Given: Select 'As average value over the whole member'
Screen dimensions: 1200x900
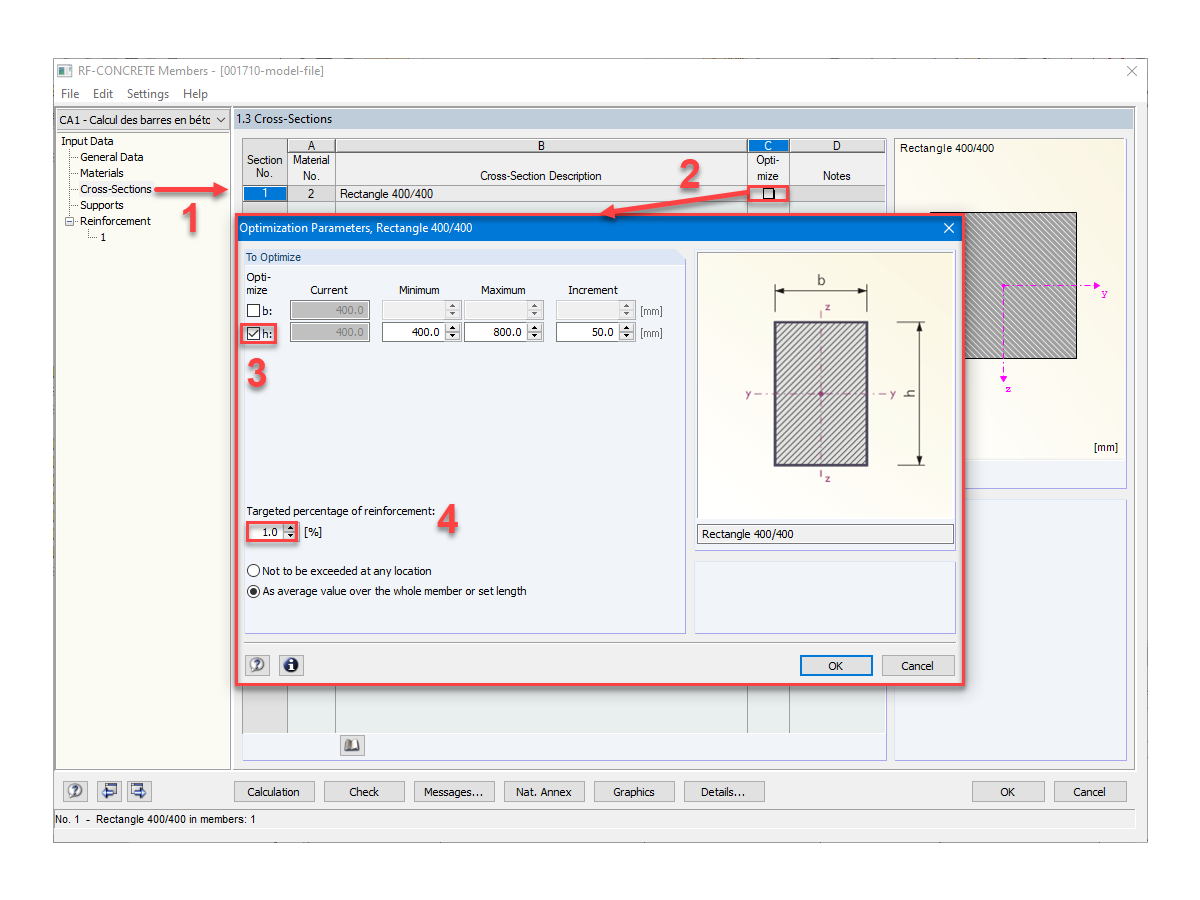Looking at the screenshot, I should pos(386,591).
